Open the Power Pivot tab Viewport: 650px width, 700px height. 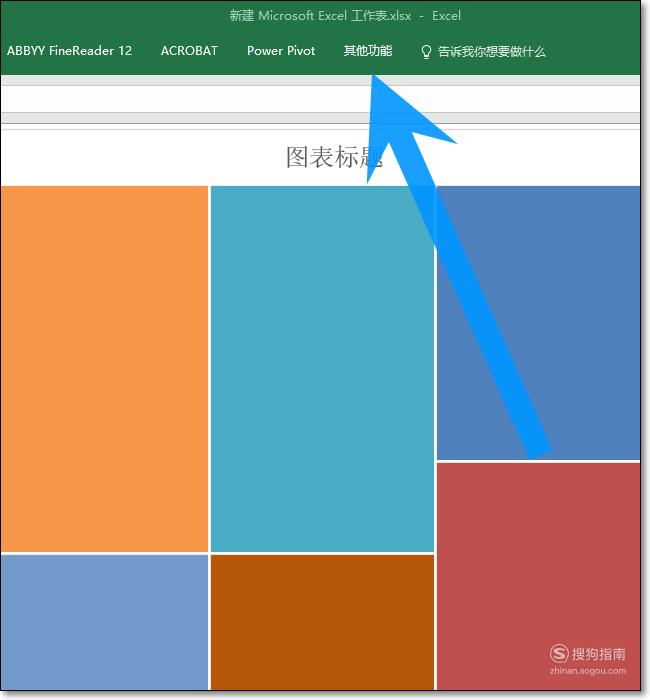click(281, 51)
